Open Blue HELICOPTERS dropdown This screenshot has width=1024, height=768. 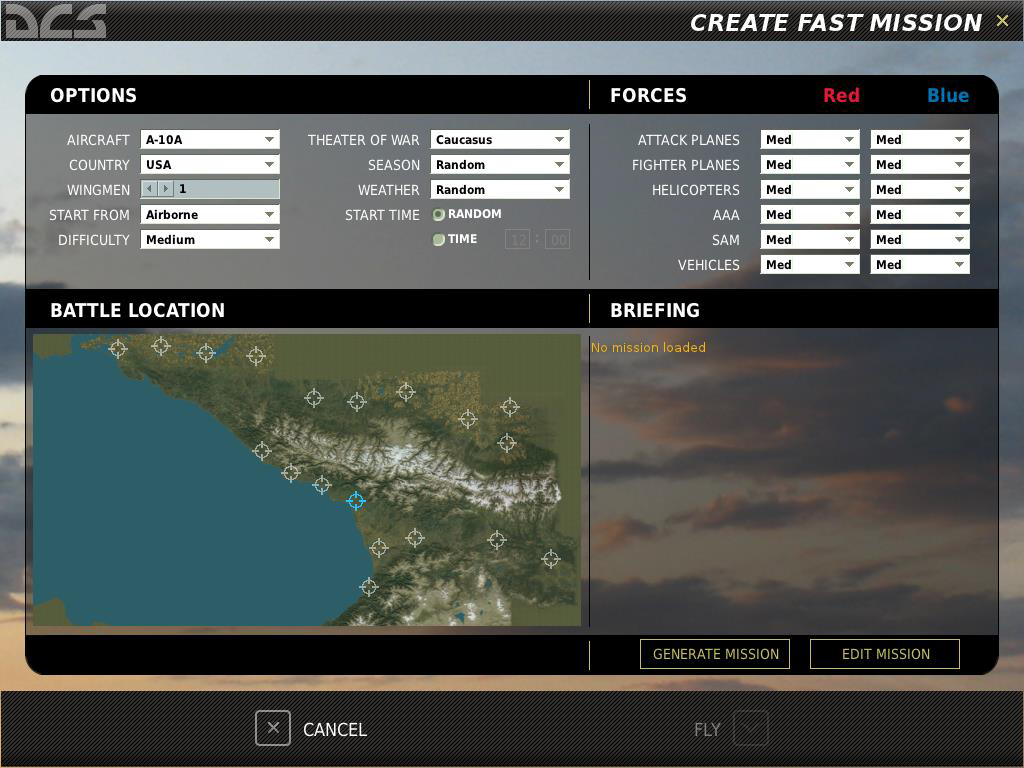pos(920,189)
